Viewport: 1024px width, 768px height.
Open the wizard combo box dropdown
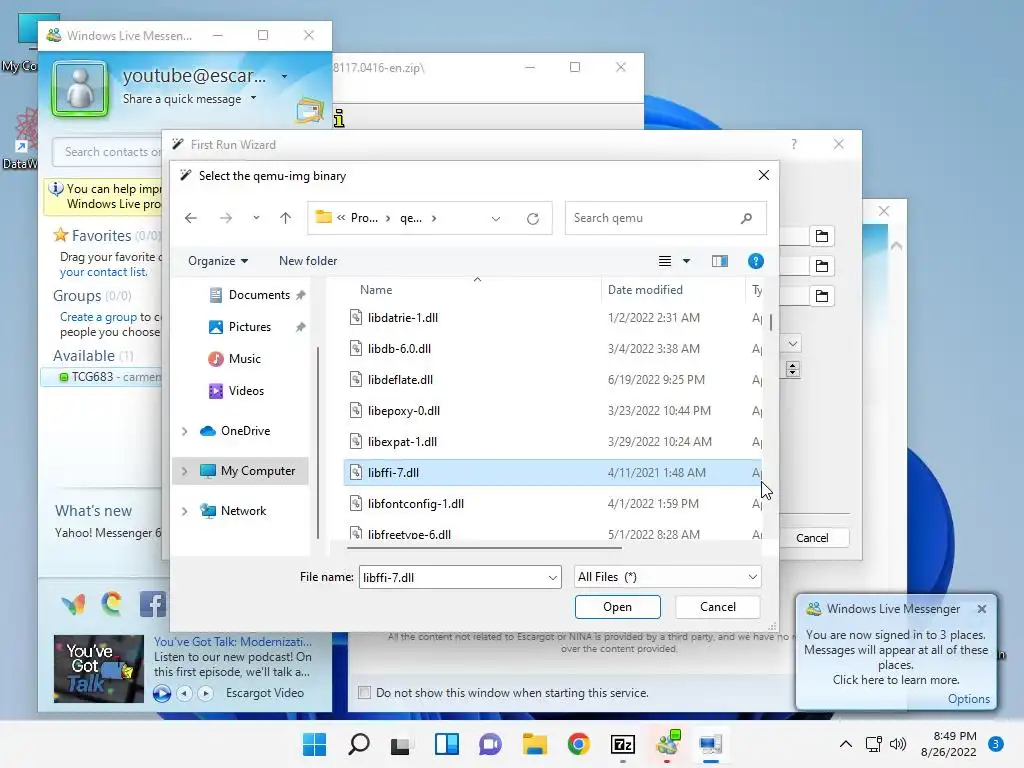(x=792, y=344)
